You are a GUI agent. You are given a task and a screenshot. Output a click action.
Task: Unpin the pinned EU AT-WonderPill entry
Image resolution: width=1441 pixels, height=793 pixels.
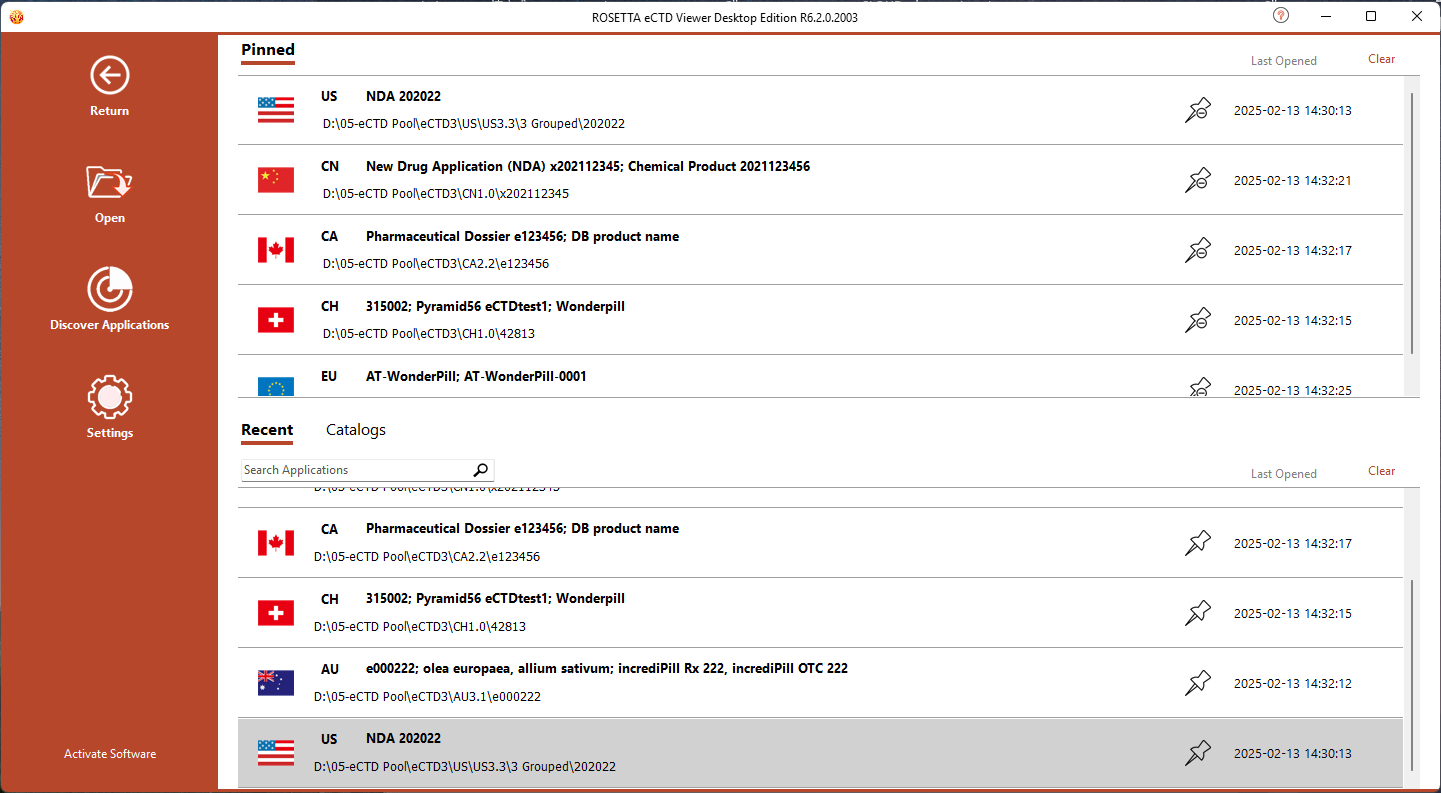coord(1198,387)
